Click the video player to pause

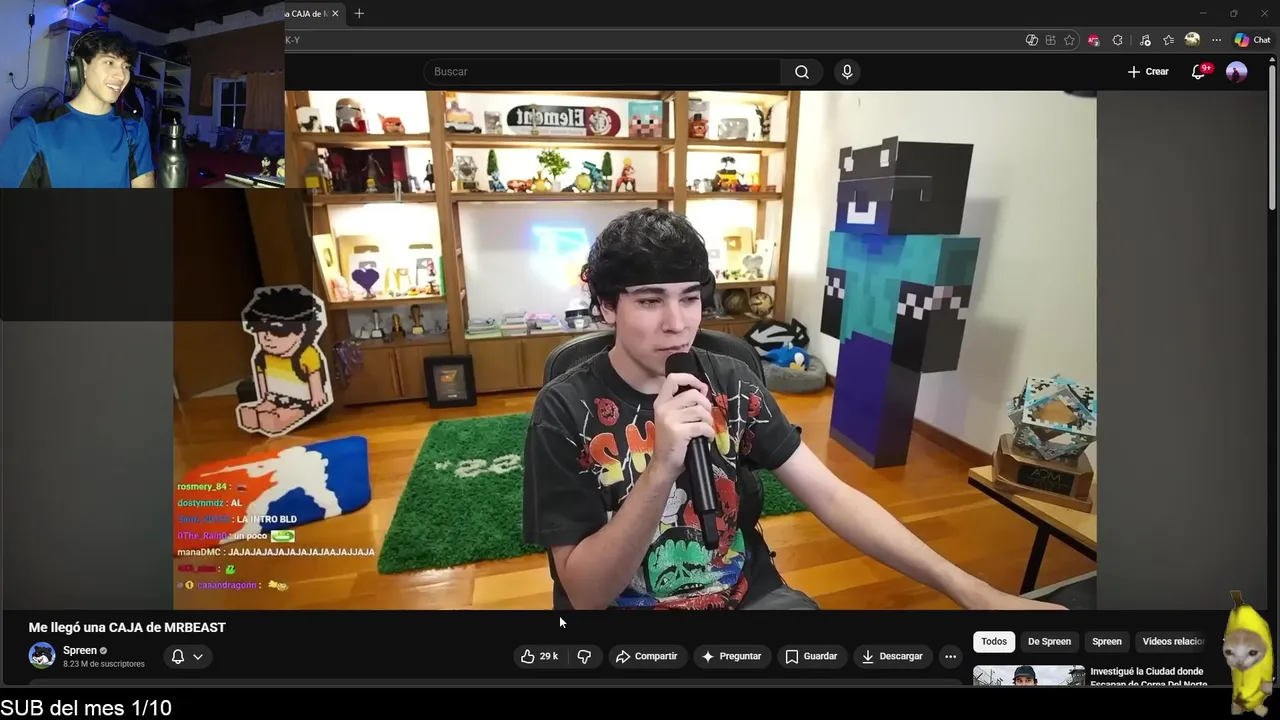635,350
